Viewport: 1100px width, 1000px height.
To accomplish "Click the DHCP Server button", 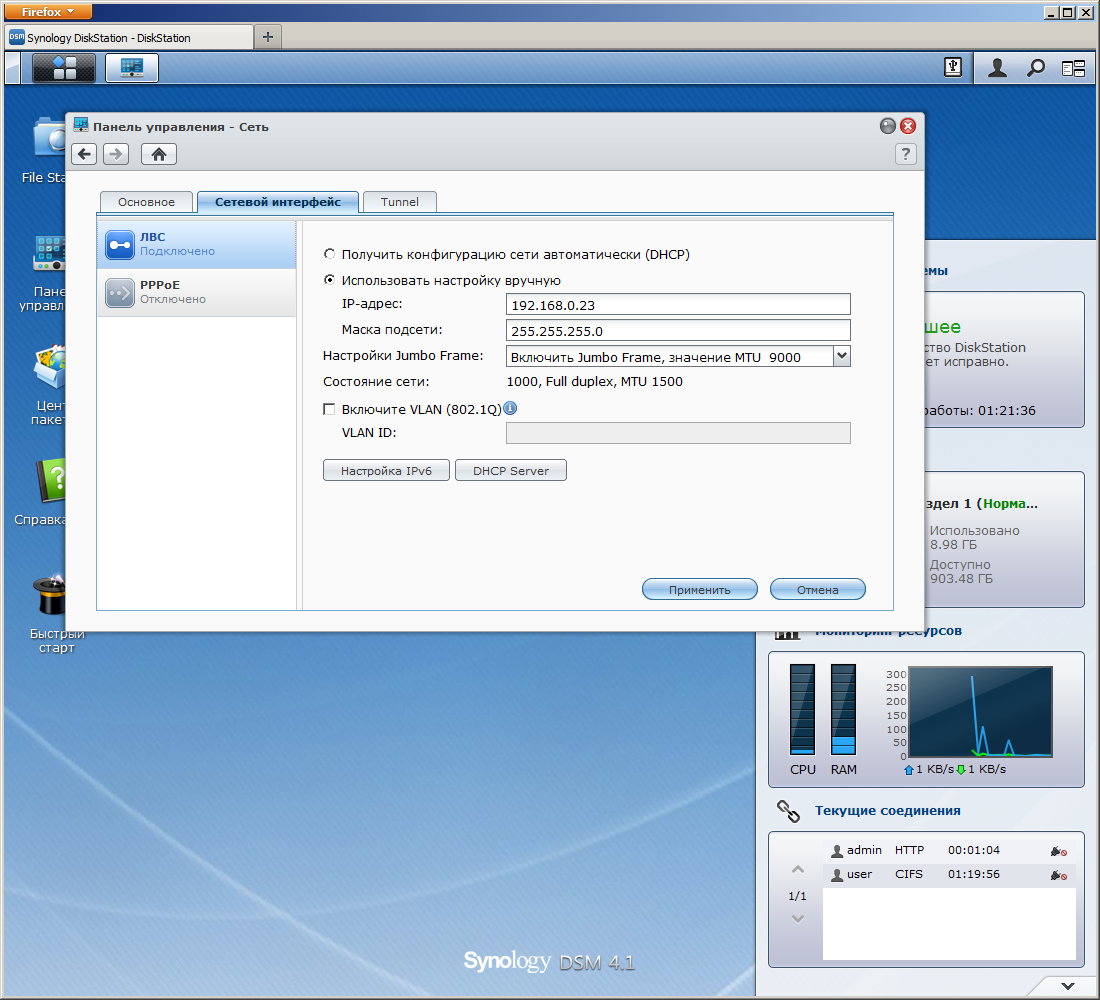I will coord(511,470).
